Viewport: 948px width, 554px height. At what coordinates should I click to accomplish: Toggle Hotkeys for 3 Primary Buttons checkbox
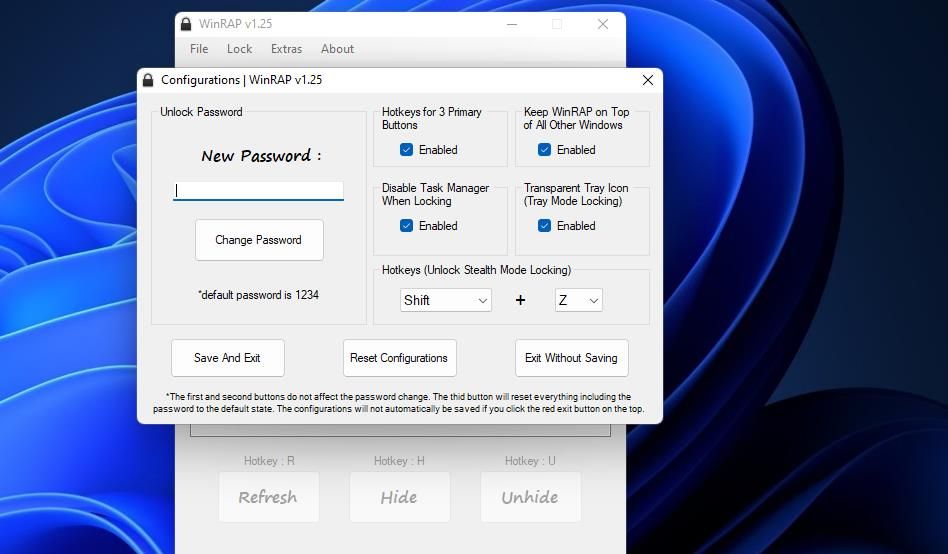[406, 150]
